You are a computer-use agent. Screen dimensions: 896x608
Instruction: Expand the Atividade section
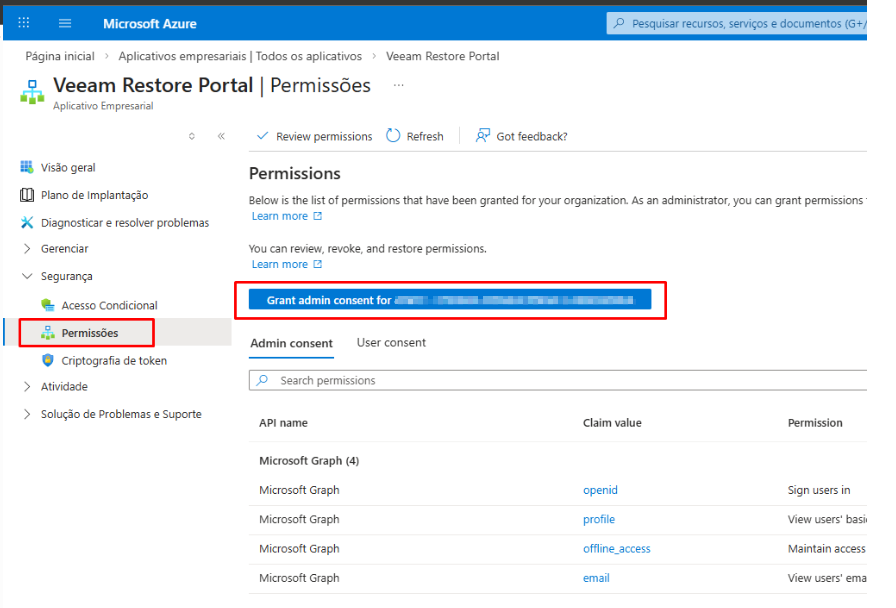[64, 387]
